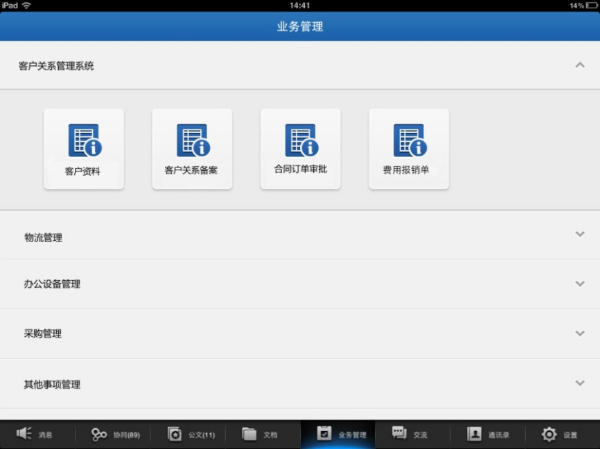The image size is (600, 449).
Task: Expand the 办公设备管理 section chevron
Action: [x=579, y=283]
